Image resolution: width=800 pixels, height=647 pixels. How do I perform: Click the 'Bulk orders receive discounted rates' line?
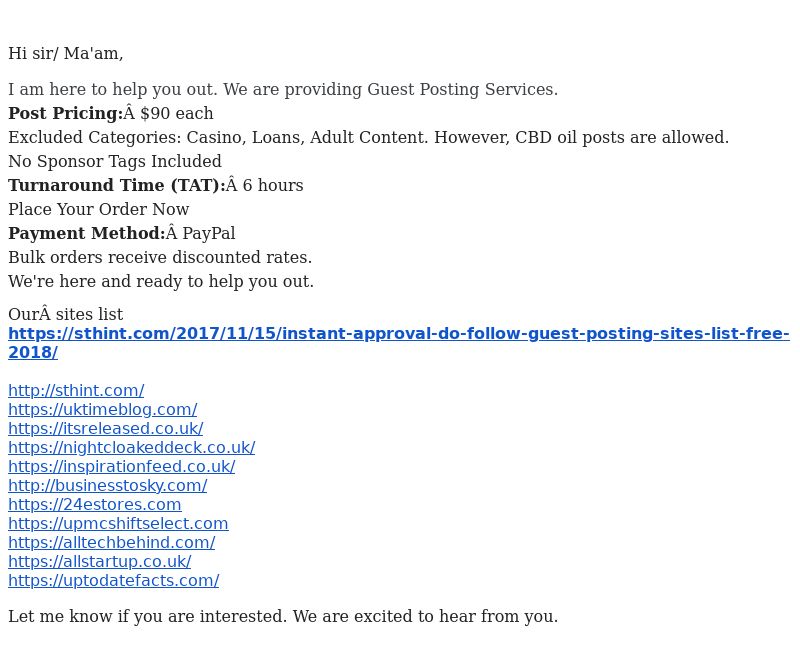click(x=160, y=257)
